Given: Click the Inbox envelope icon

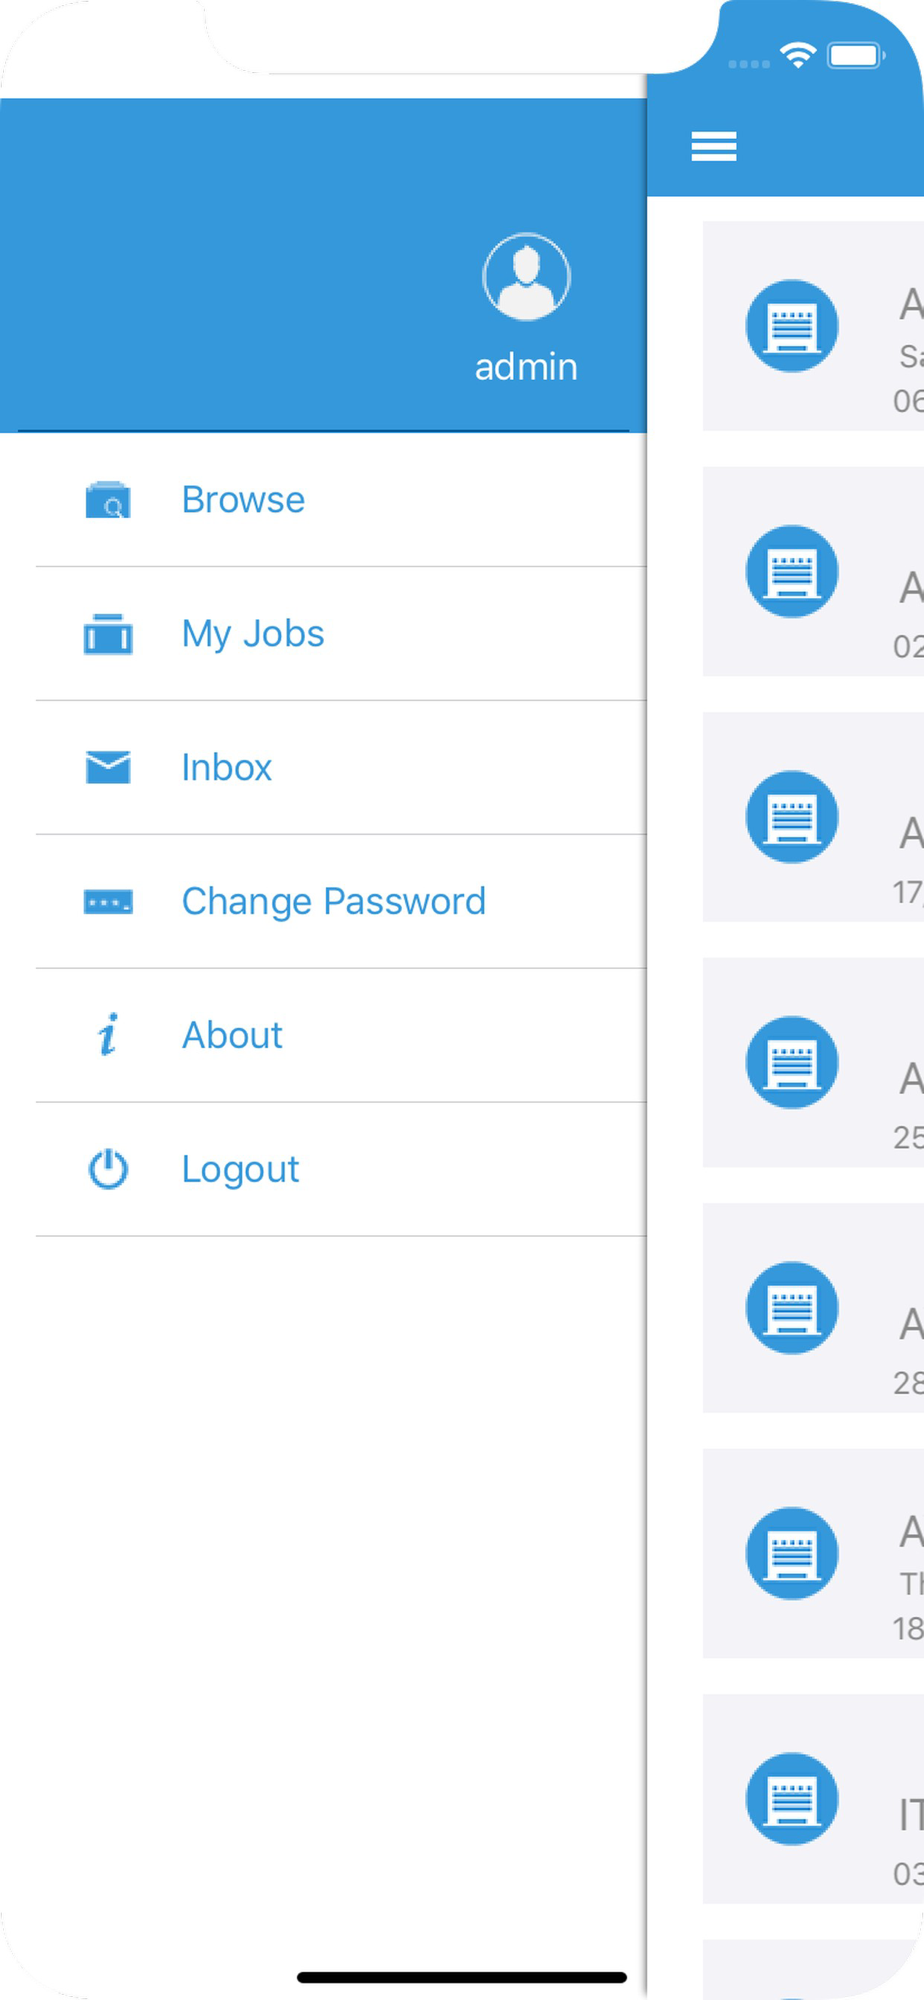Looking at the screenshot, I should [108, 767].
